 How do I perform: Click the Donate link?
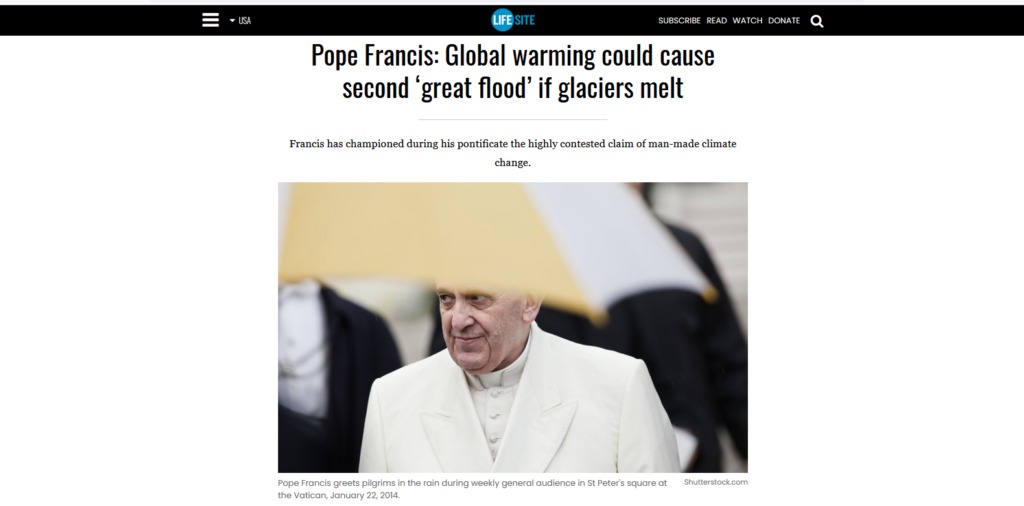point(784,21)
